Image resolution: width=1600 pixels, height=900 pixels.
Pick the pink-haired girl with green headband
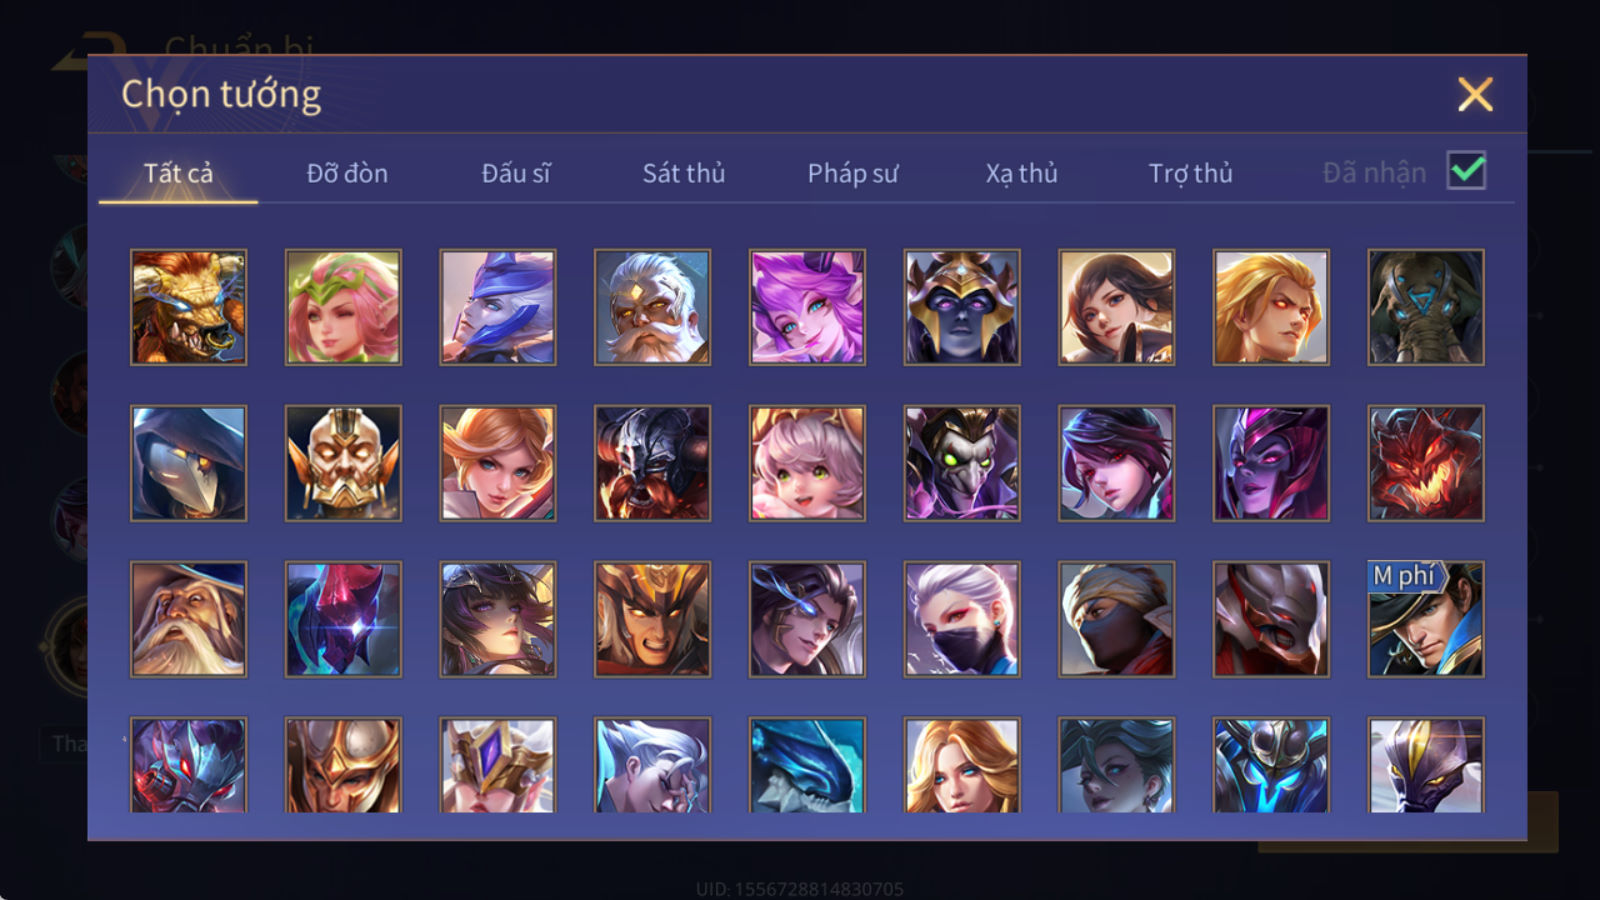point(343,307)
